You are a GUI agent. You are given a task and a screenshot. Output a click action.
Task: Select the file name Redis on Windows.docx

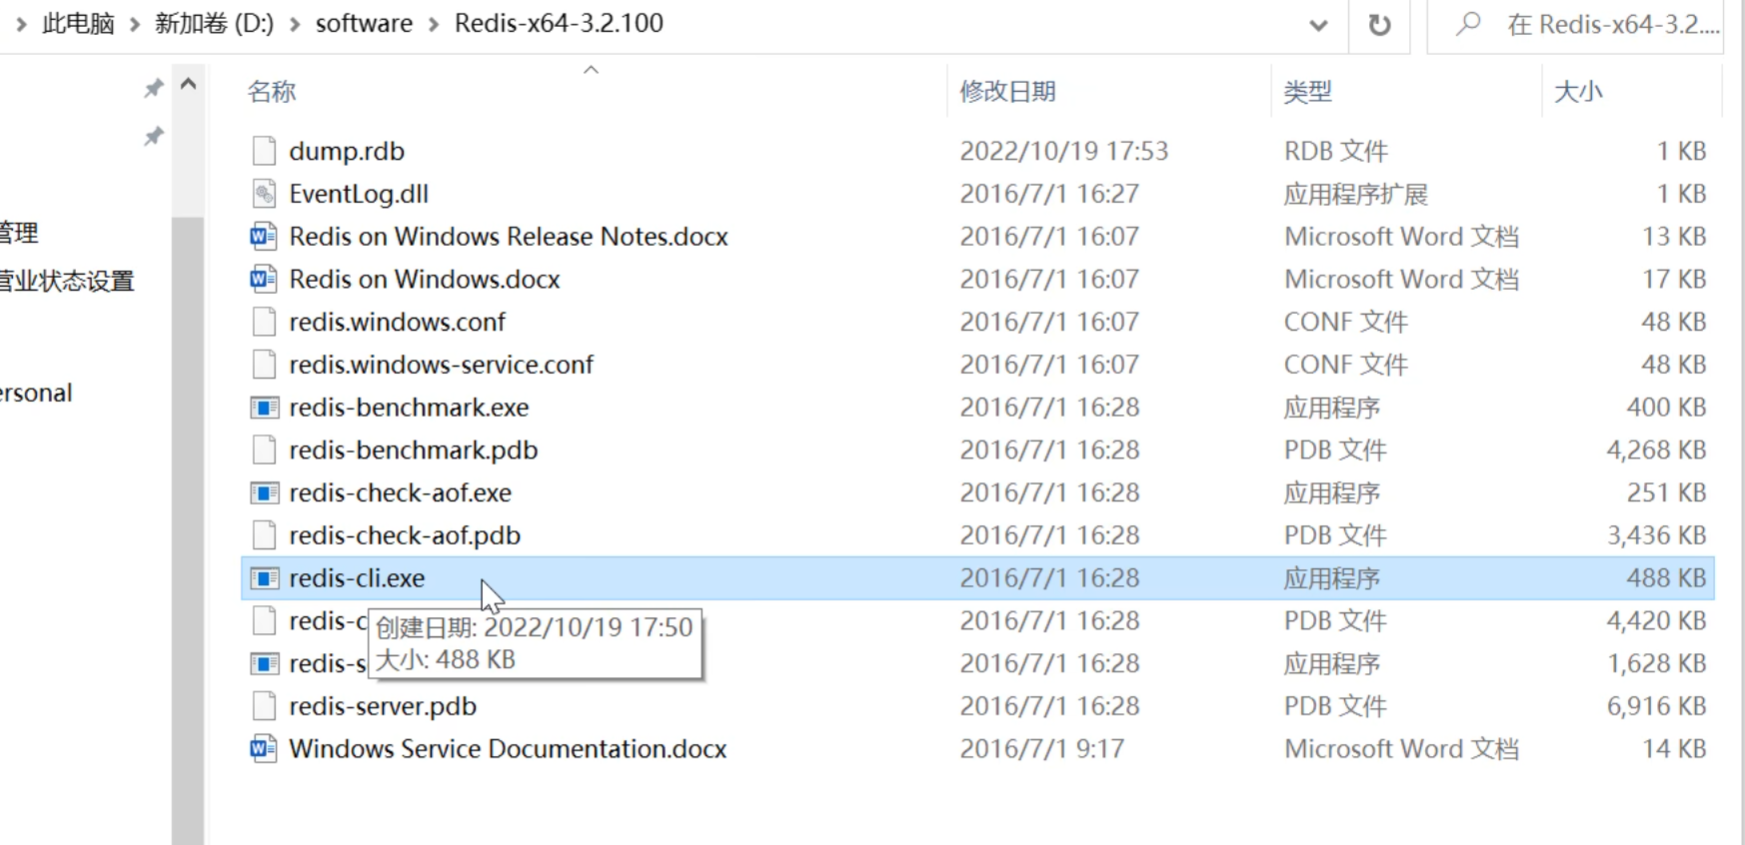click(x=425, y=279)
